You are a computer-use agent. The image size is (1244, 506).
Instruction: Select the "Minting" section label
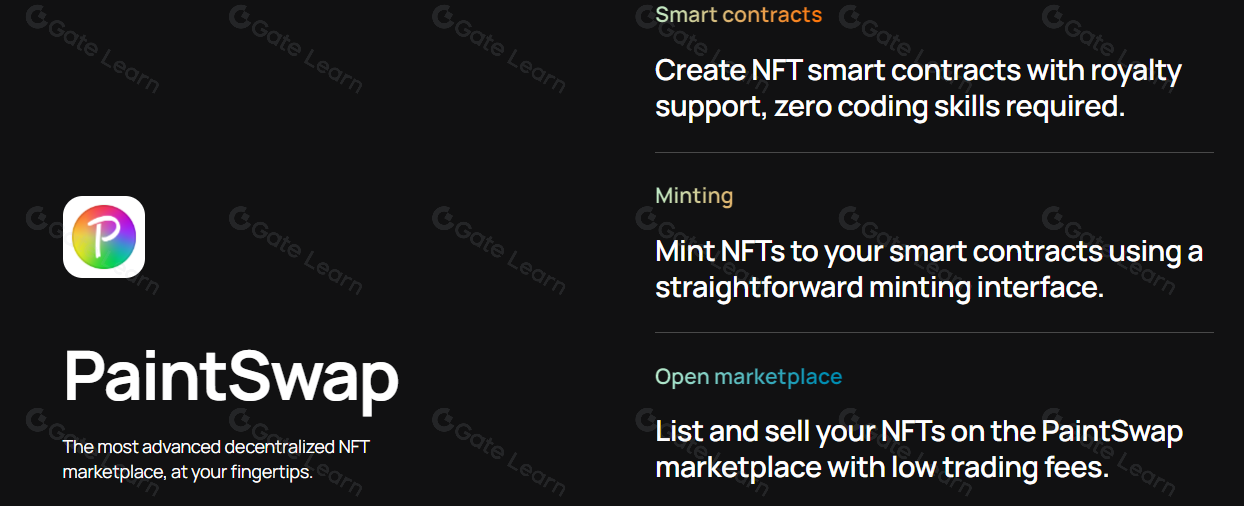[x=694, y=196]
